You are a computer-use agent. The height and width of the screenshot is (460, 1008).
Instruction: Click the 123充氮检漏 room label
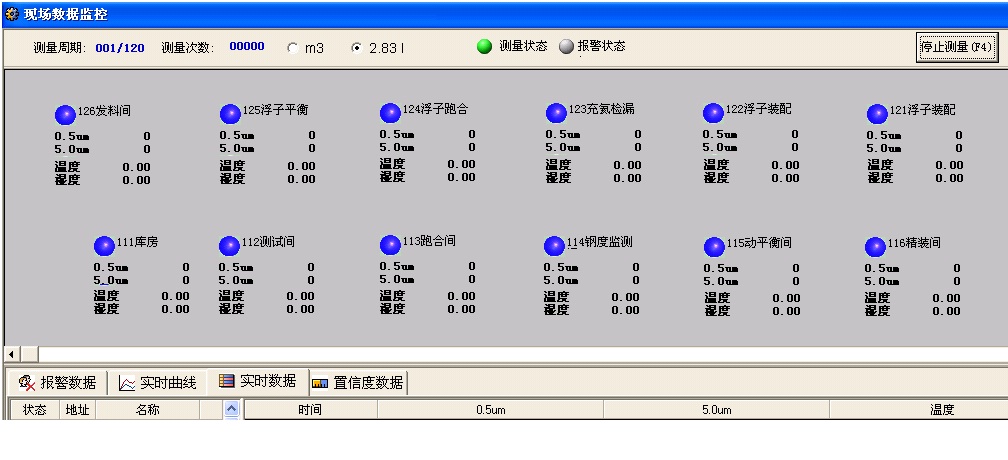(x=601, y=109)
